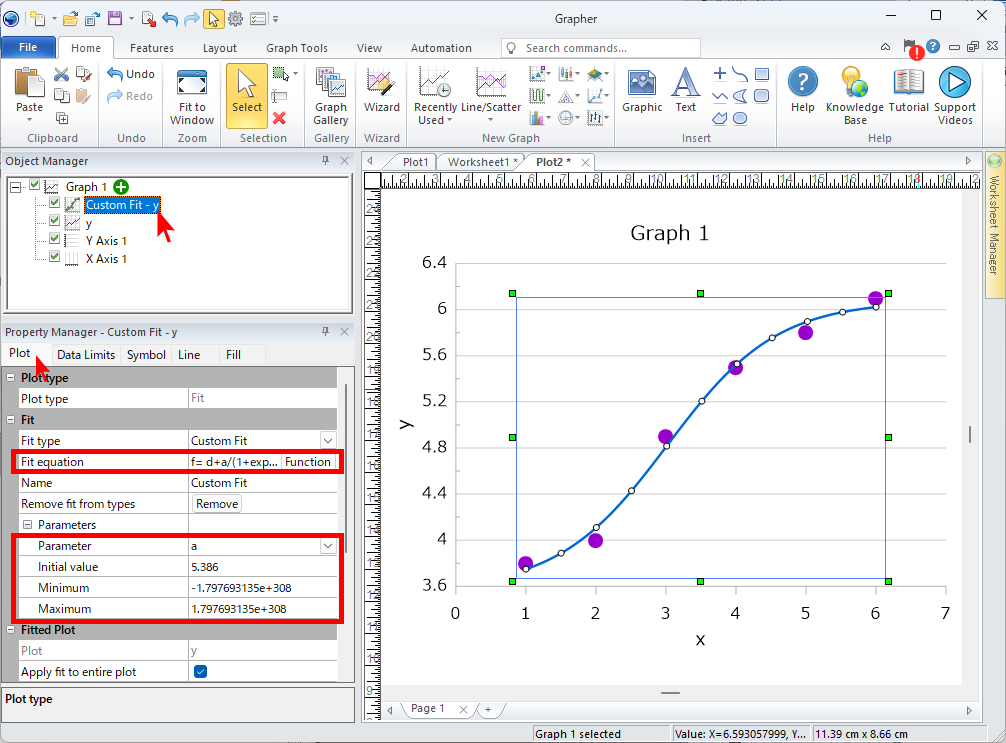The height and width of the screenshot is (743, 1006).
Task: Open the Parameter dropdown
Action: coord(327,546)
